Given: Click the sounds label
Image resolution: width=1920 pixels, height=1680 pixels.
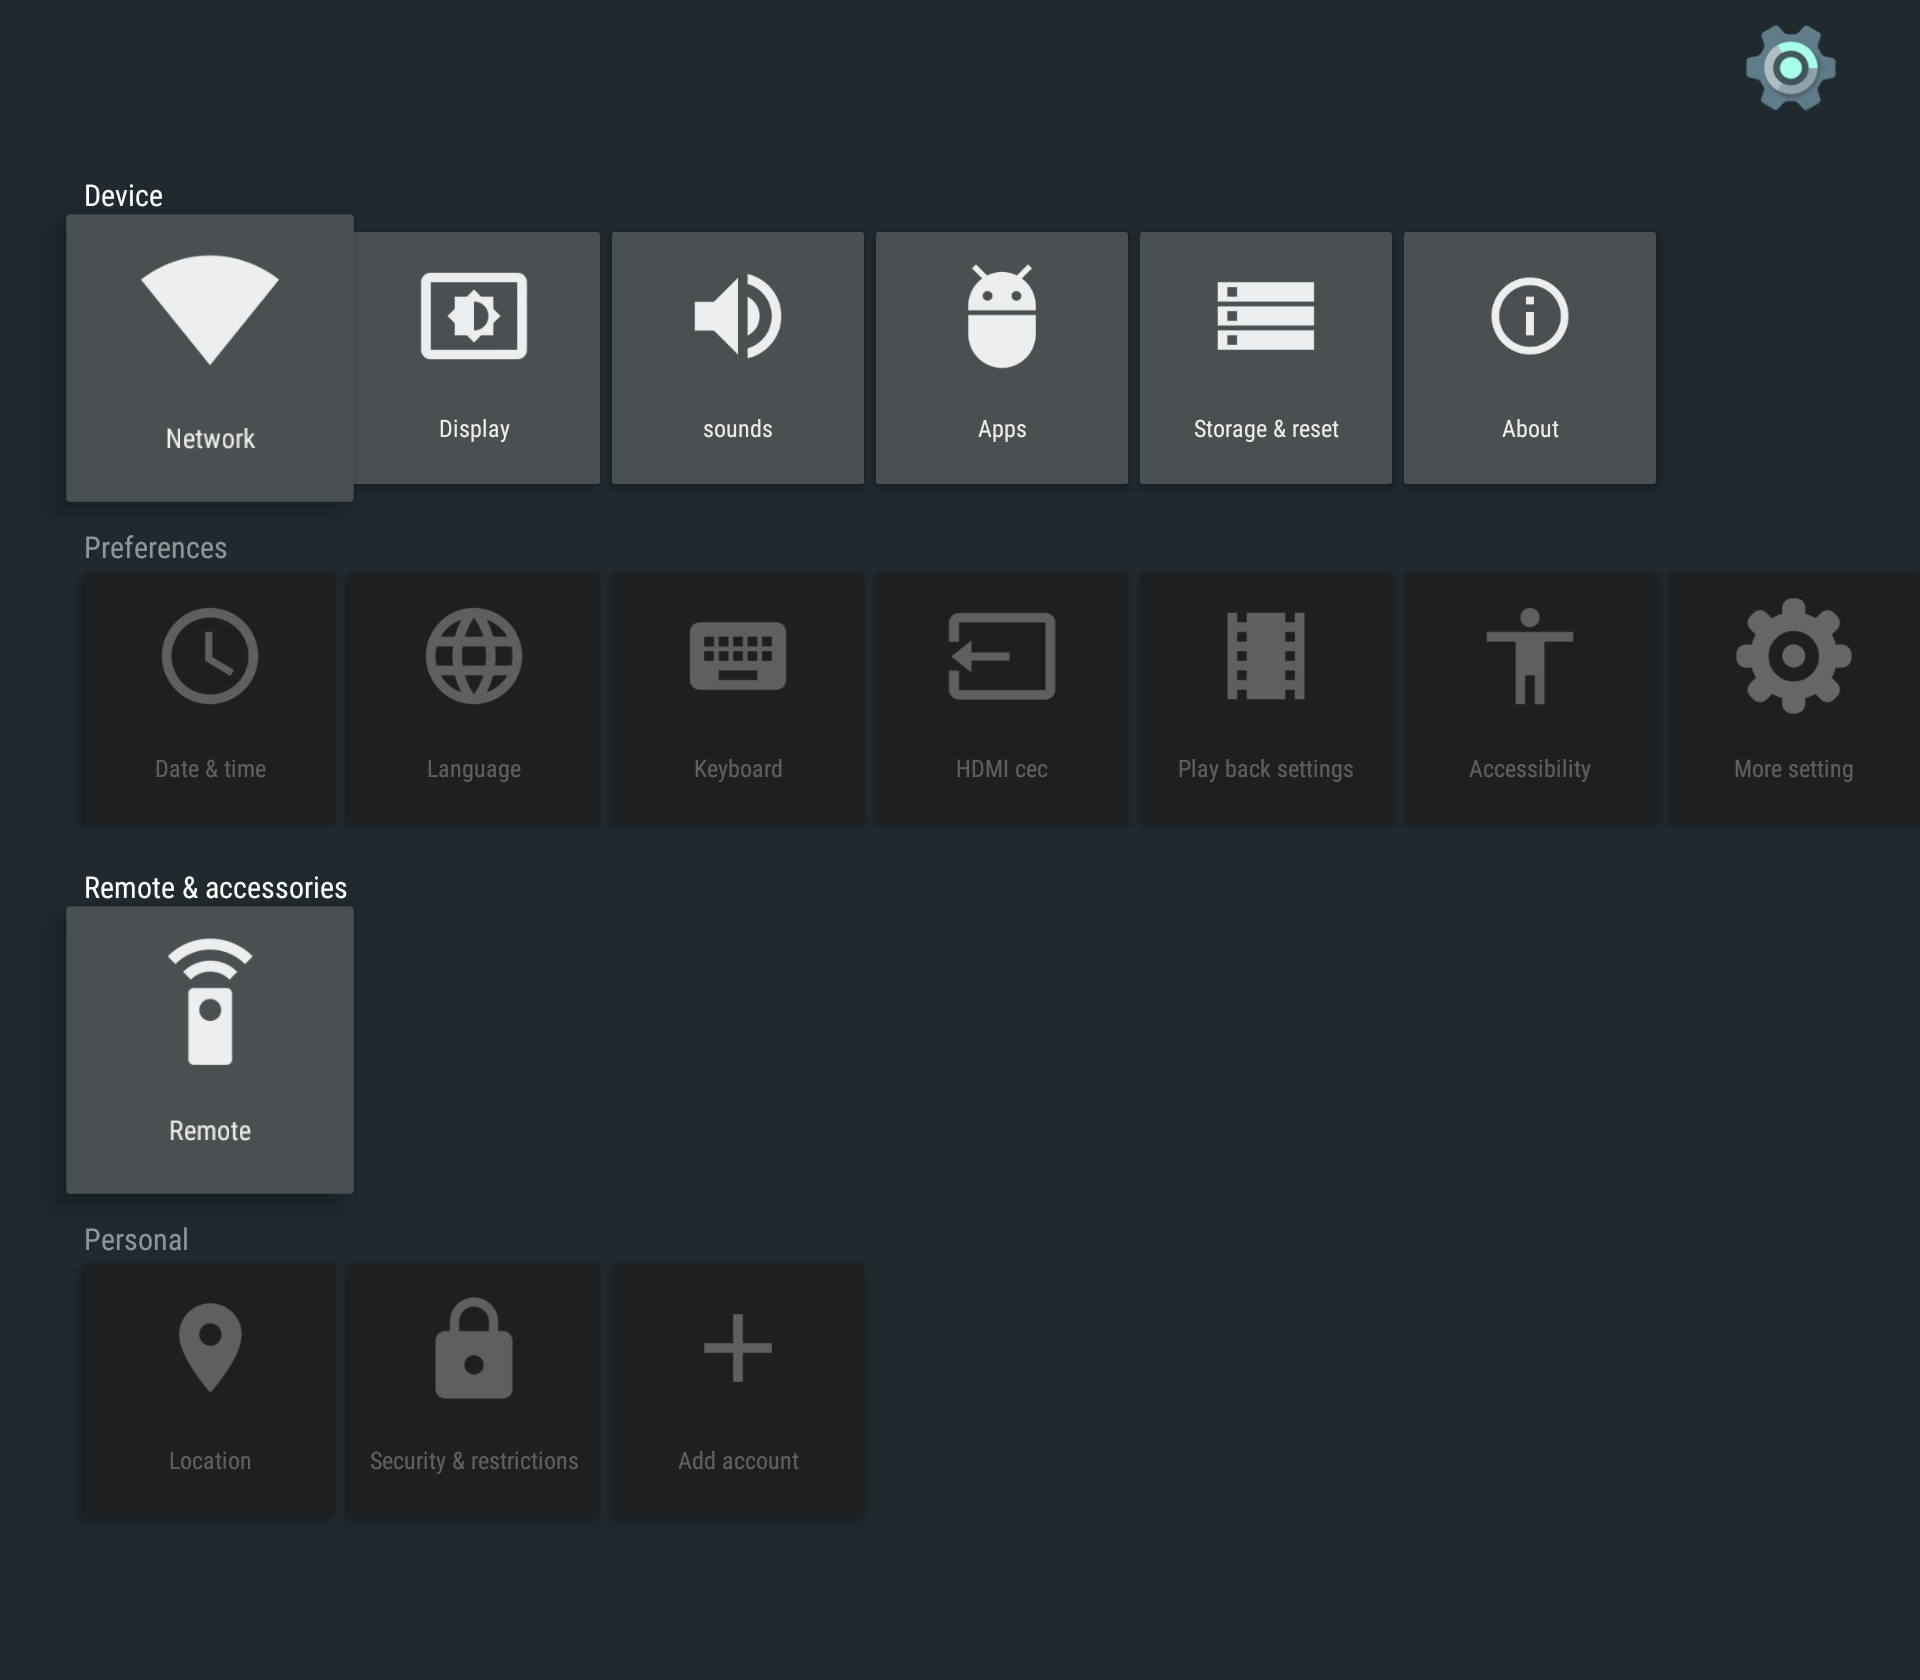Looking at the screenshot, I should [x=738, y=429].
